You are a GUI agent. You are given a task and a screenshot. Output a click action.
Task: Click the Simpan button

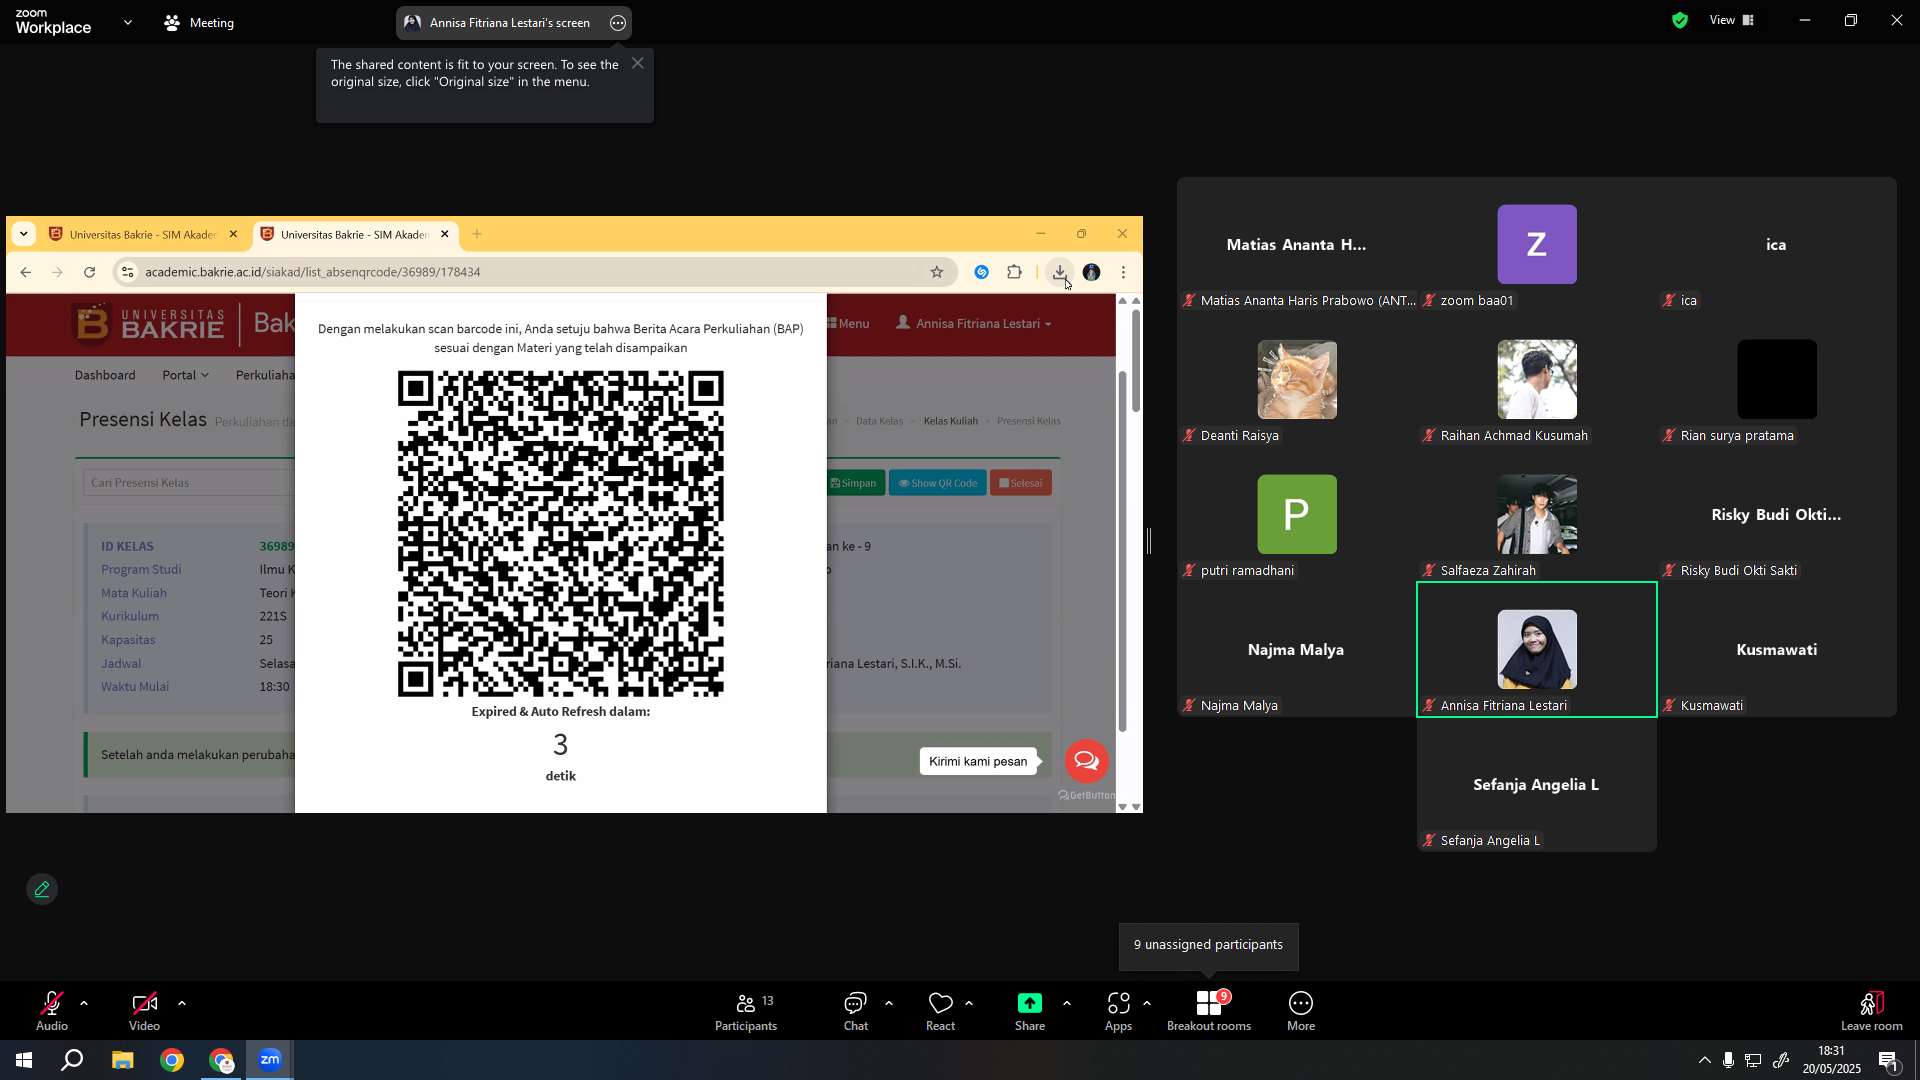point(854,483)
